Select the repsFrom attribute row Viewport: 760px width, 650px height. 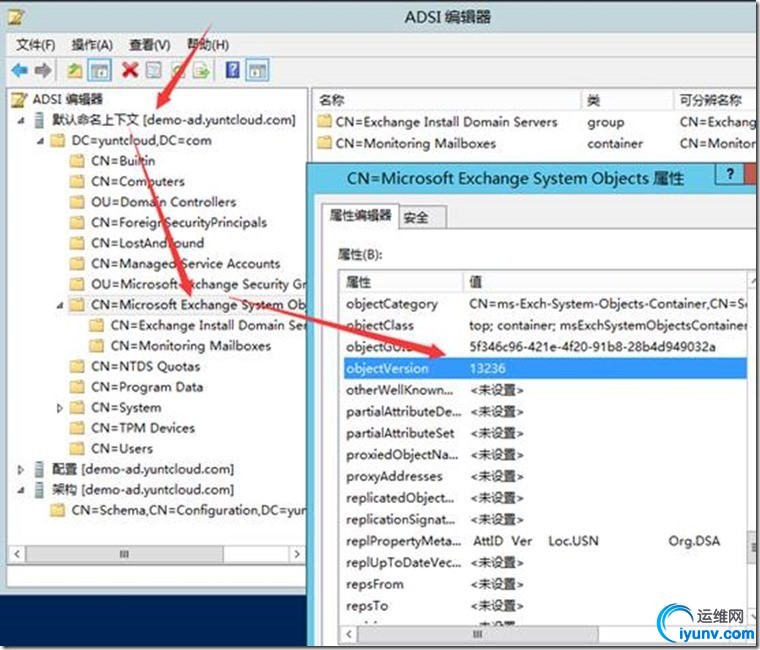click(545, 584)
